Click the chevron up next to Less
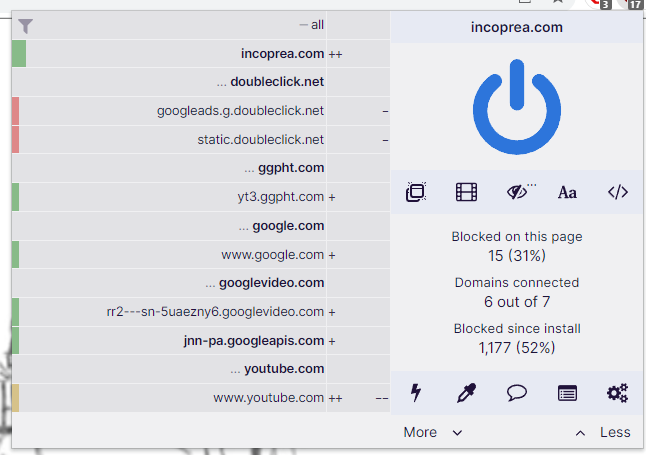Image resolution: width=646 pixels, height=455 pixels. point(580,433)
